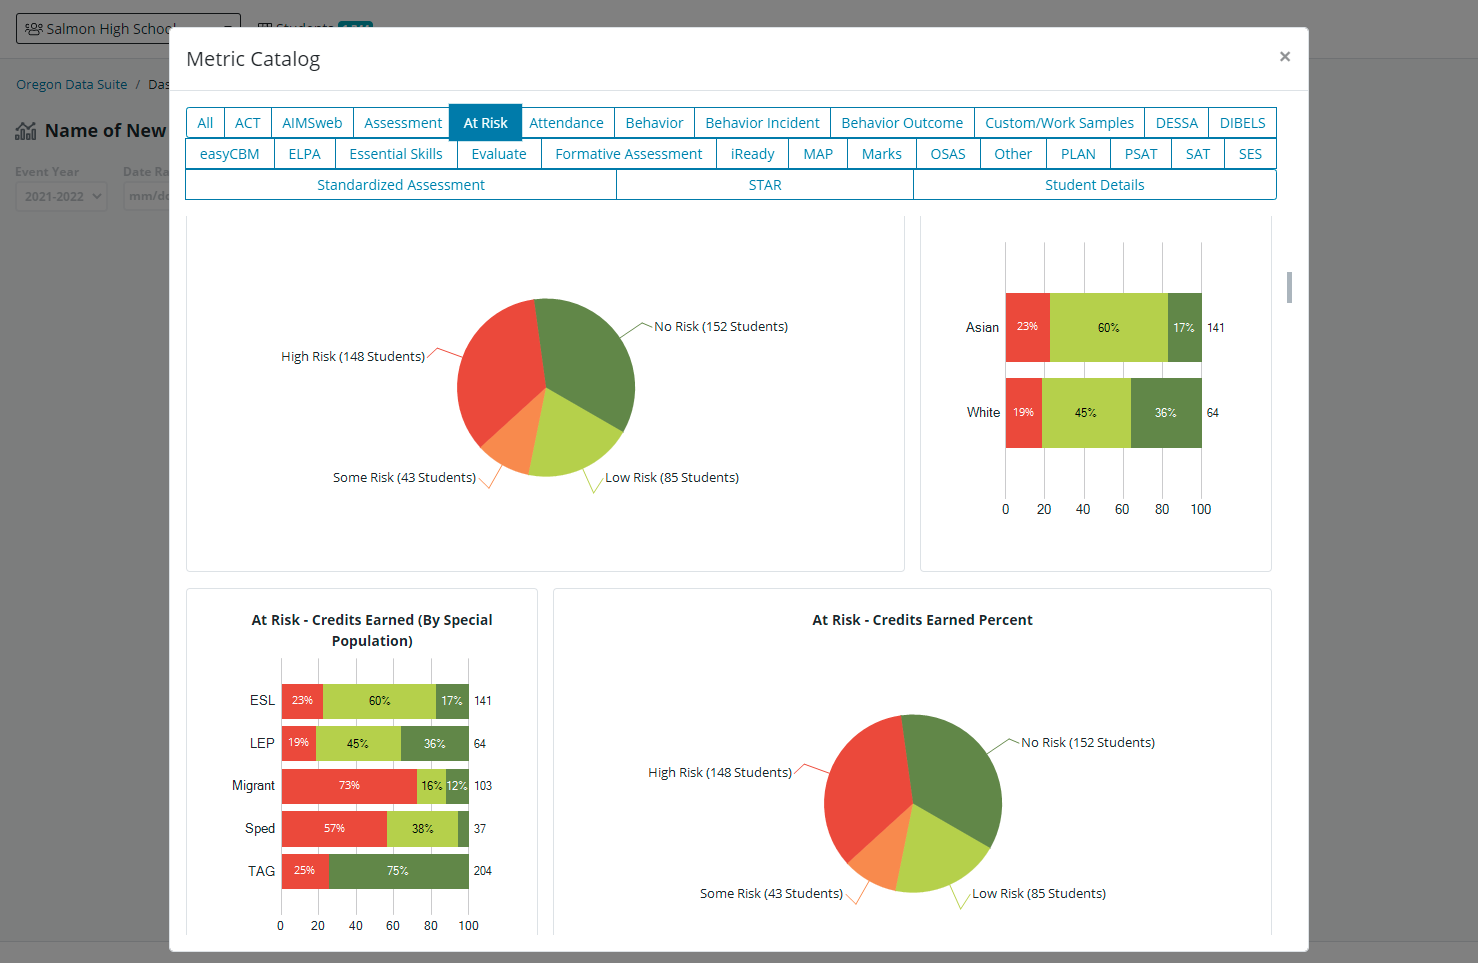This screenshot has width=1478, height=963.
Task: Click the dashboard chart icon beside the title
Action: coord(26,131)
